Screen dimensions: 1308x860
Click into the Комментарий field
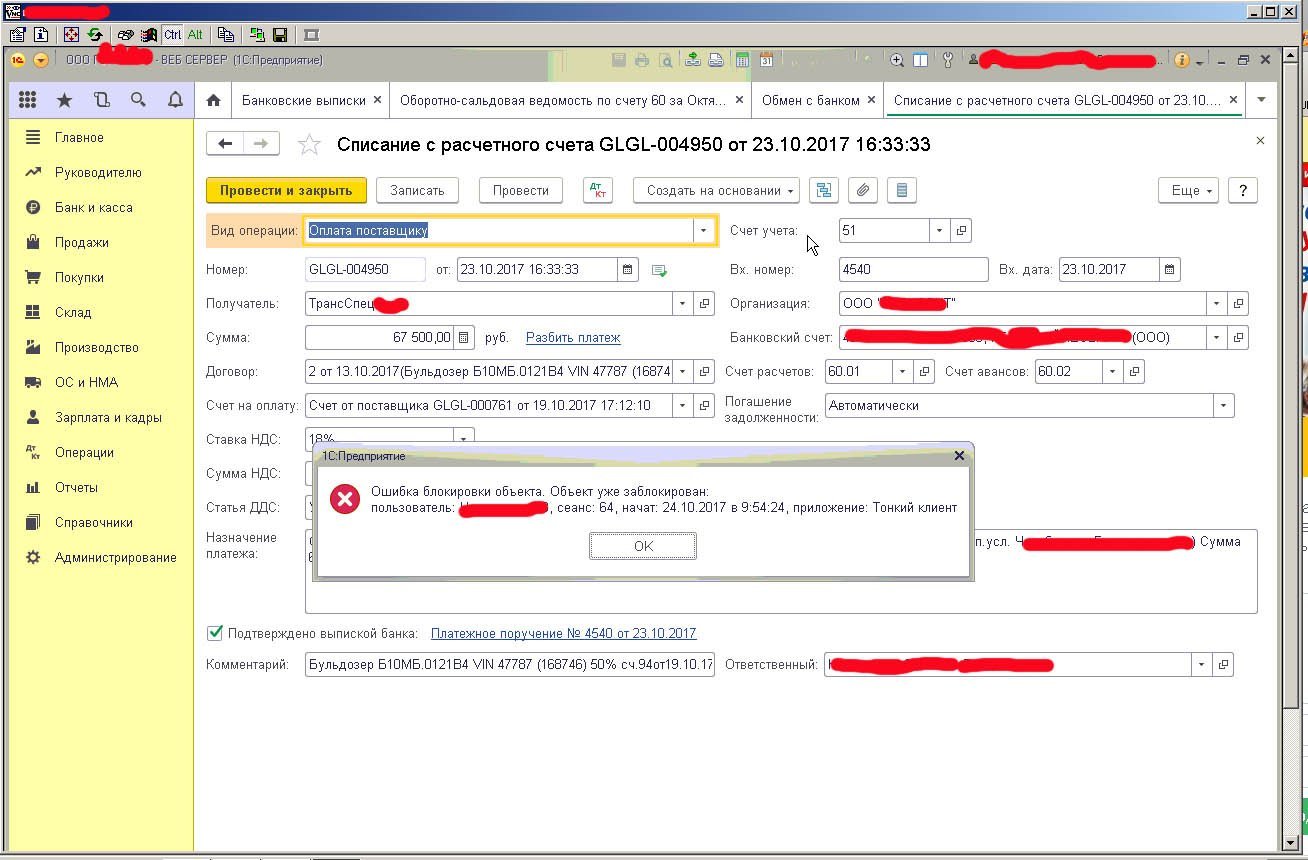click(x=510, y=664)
